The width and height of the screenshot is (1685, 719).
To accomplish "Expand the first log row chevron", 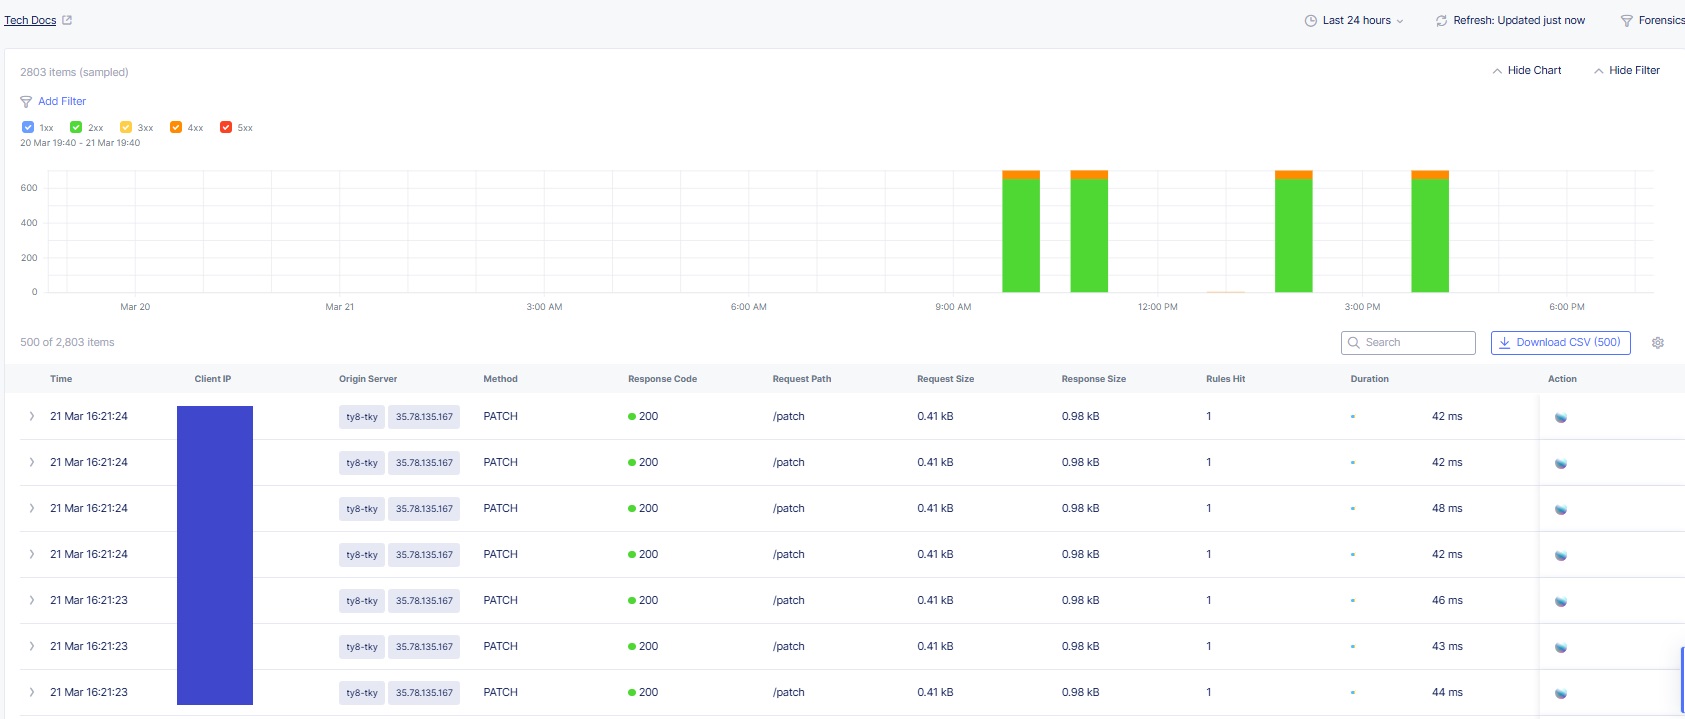I will [32, 416].
